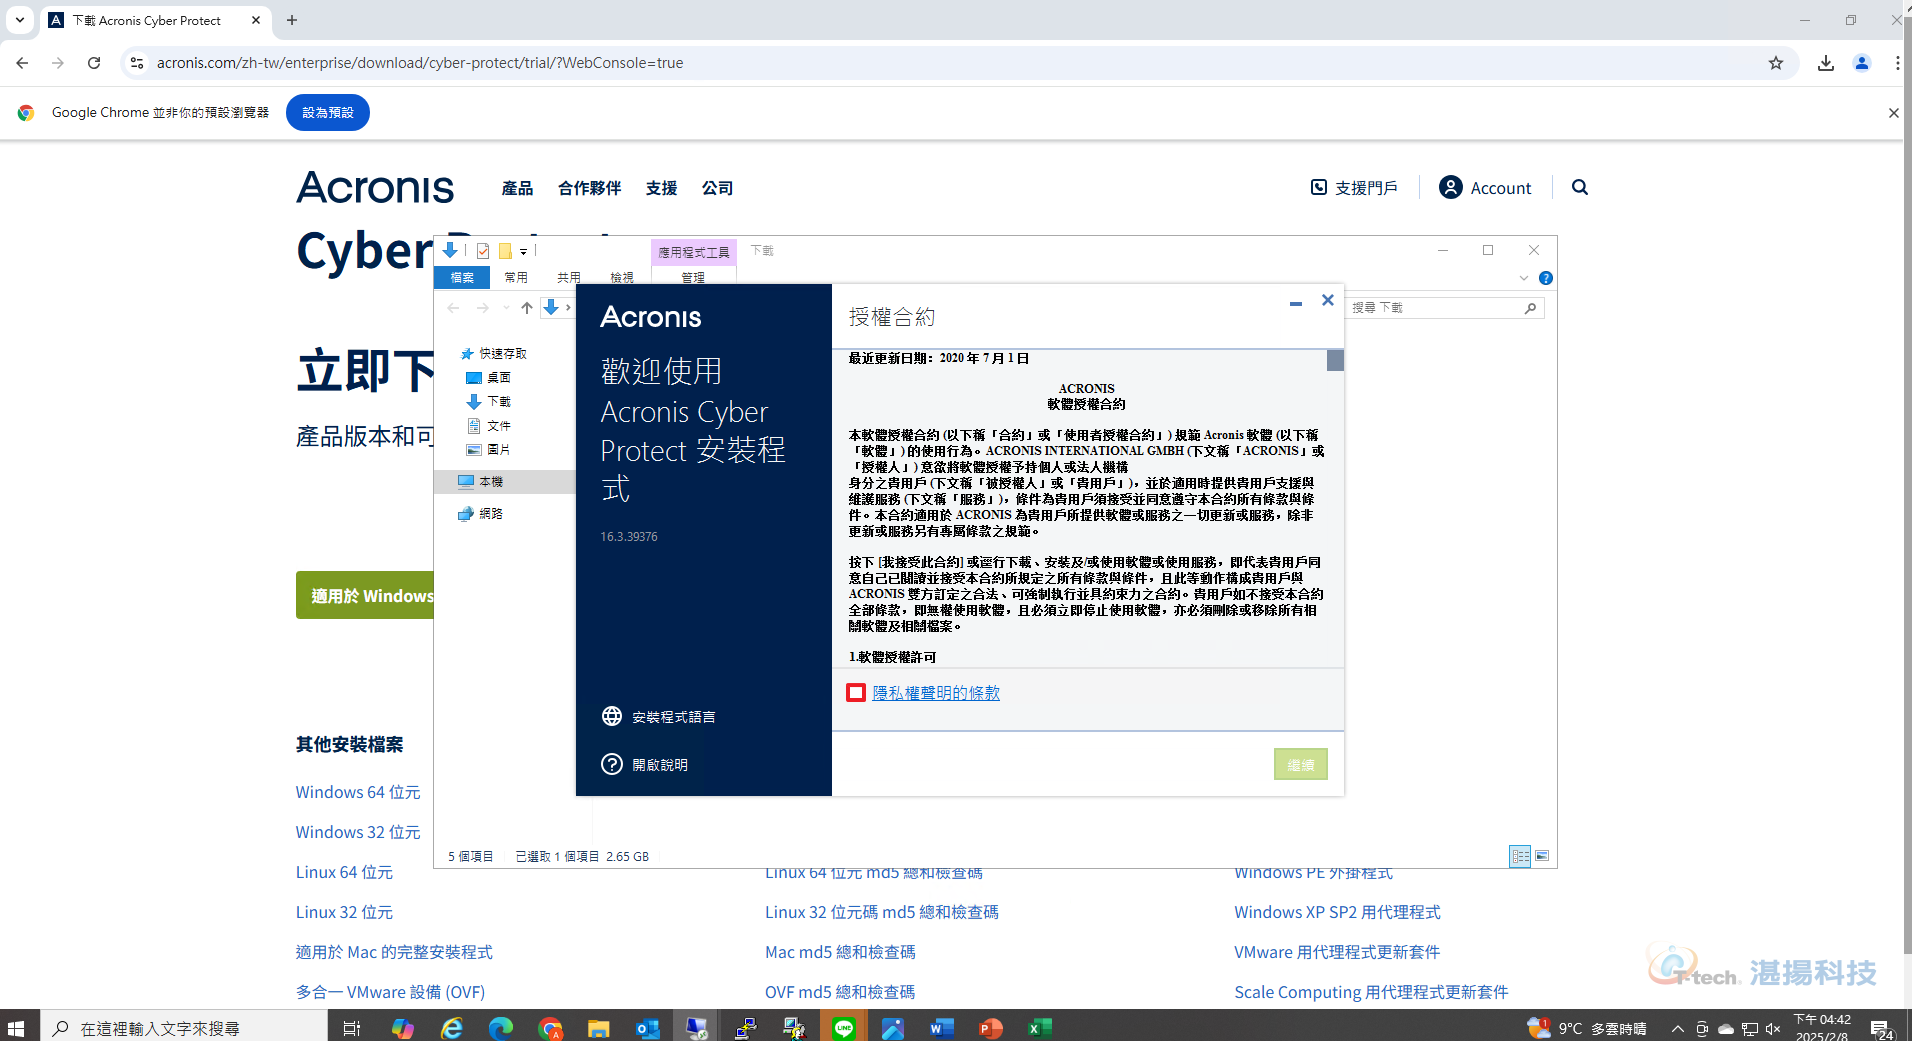Switch Explorer to details view icon
The width and height of the screenshot is (1912, 1041).
(1520, 856)
